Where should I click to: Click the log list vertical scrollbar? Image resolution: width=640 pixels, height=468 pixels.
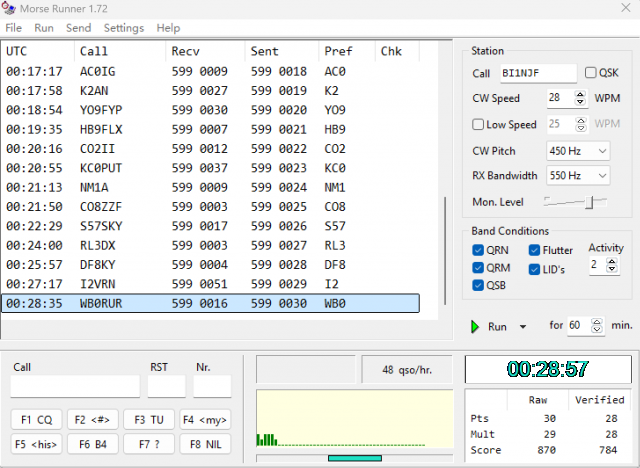pos(445,251)
